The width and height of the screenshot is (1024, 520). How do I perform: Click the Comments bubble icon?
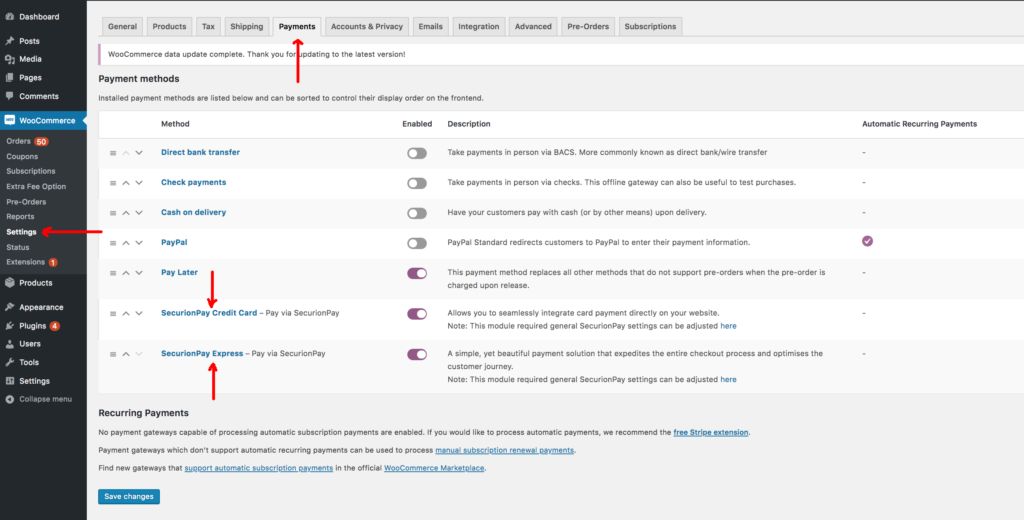[10, 96]
